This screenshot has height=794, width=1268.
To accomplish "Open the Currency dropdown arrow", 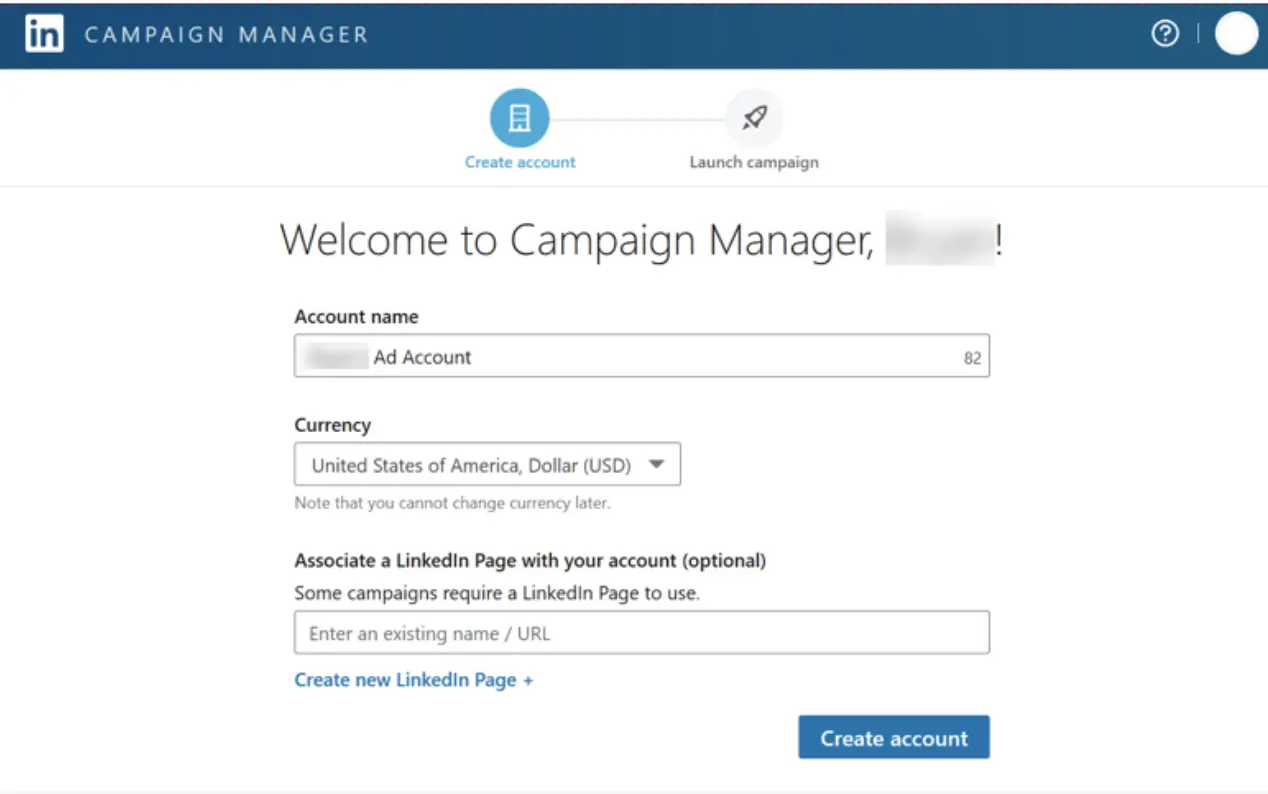I will coord(658,464).
